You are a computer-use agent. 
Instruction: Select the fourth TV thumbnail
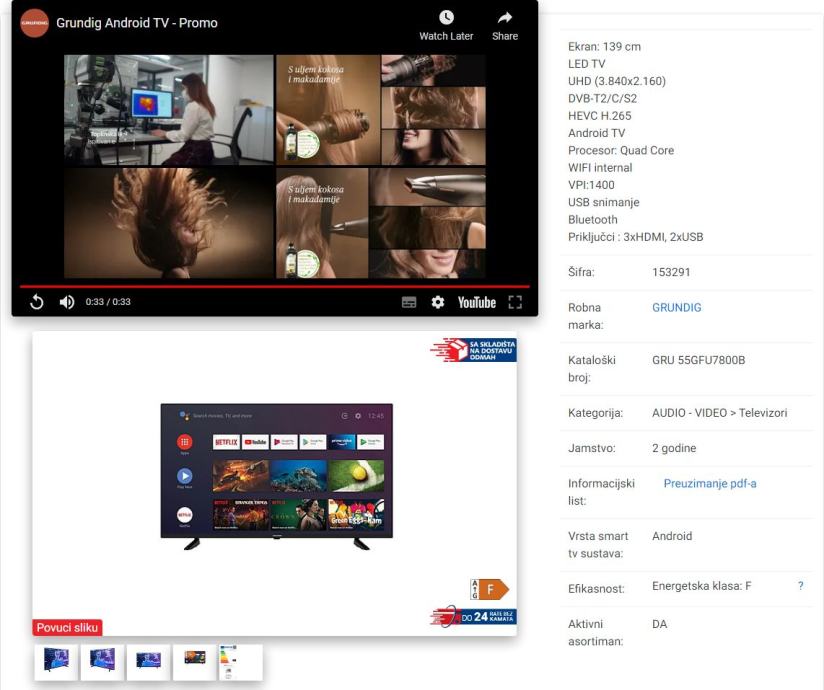pos(194,662)
